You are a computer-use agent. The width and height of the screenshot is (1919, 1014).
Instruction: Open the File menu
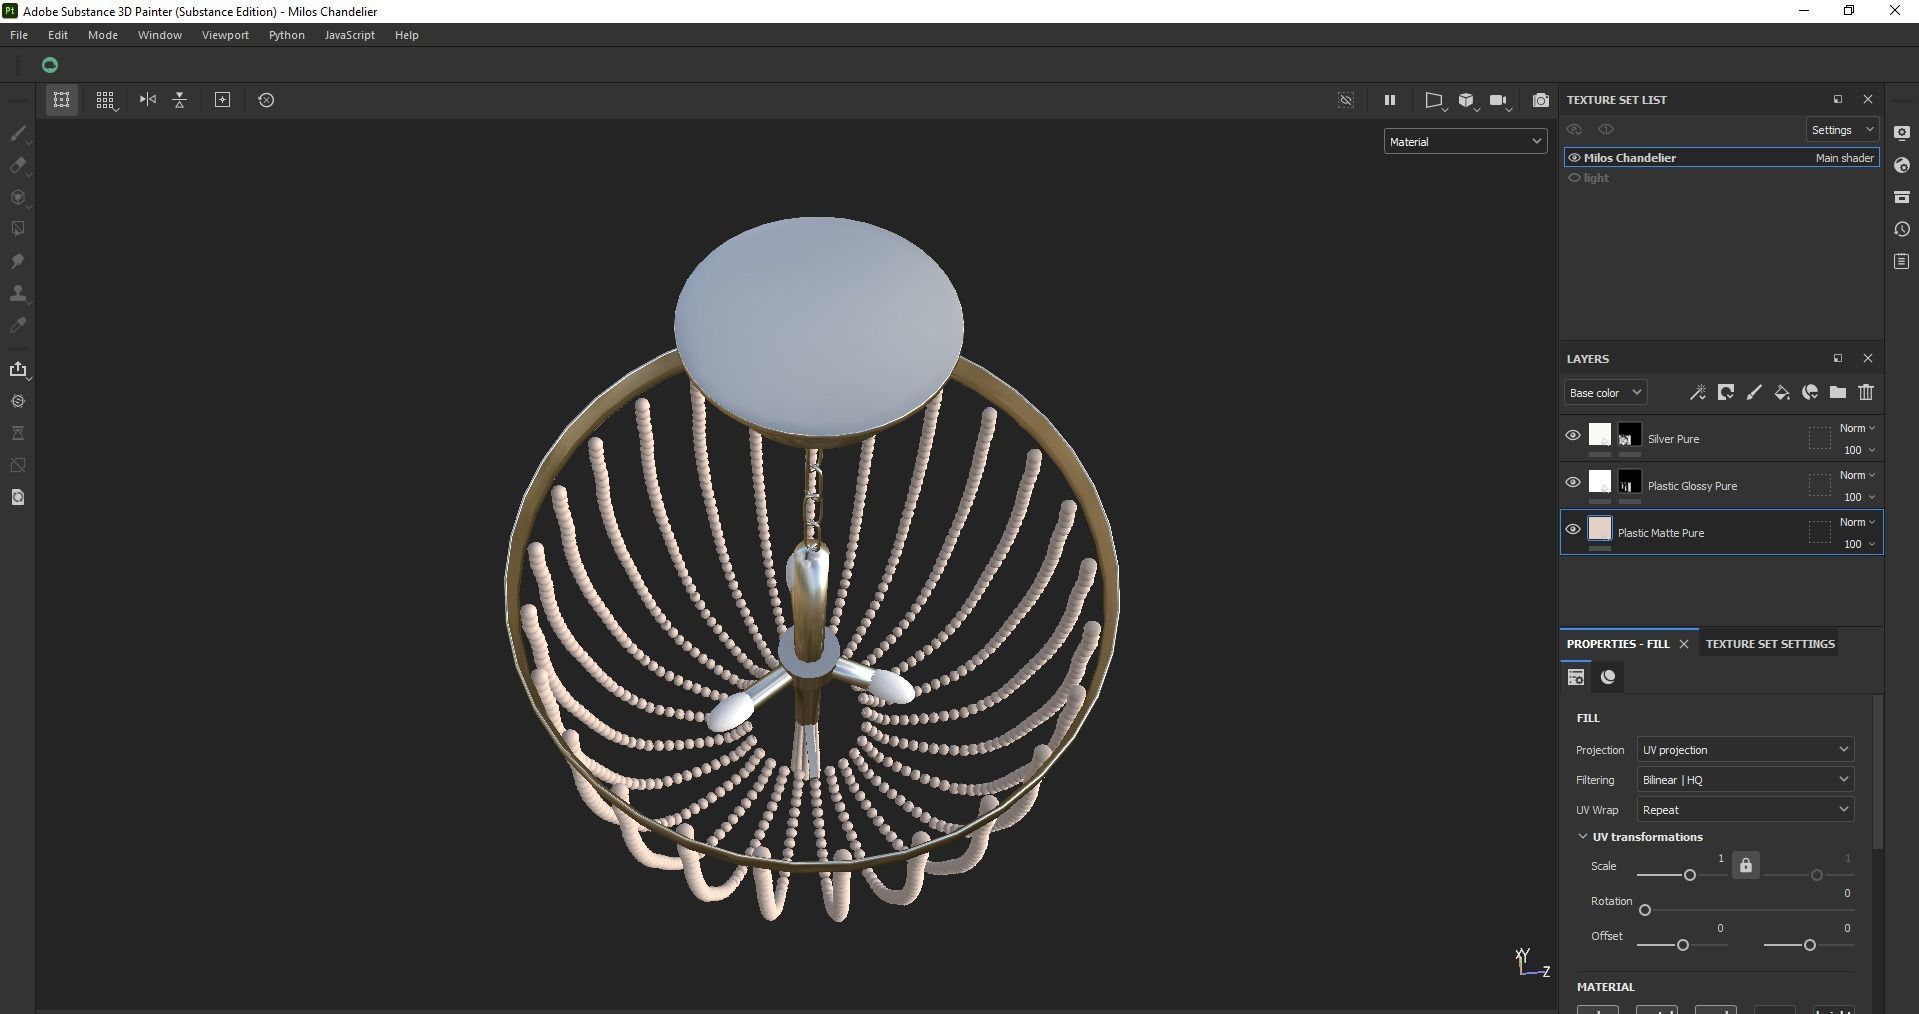(19, 35)
